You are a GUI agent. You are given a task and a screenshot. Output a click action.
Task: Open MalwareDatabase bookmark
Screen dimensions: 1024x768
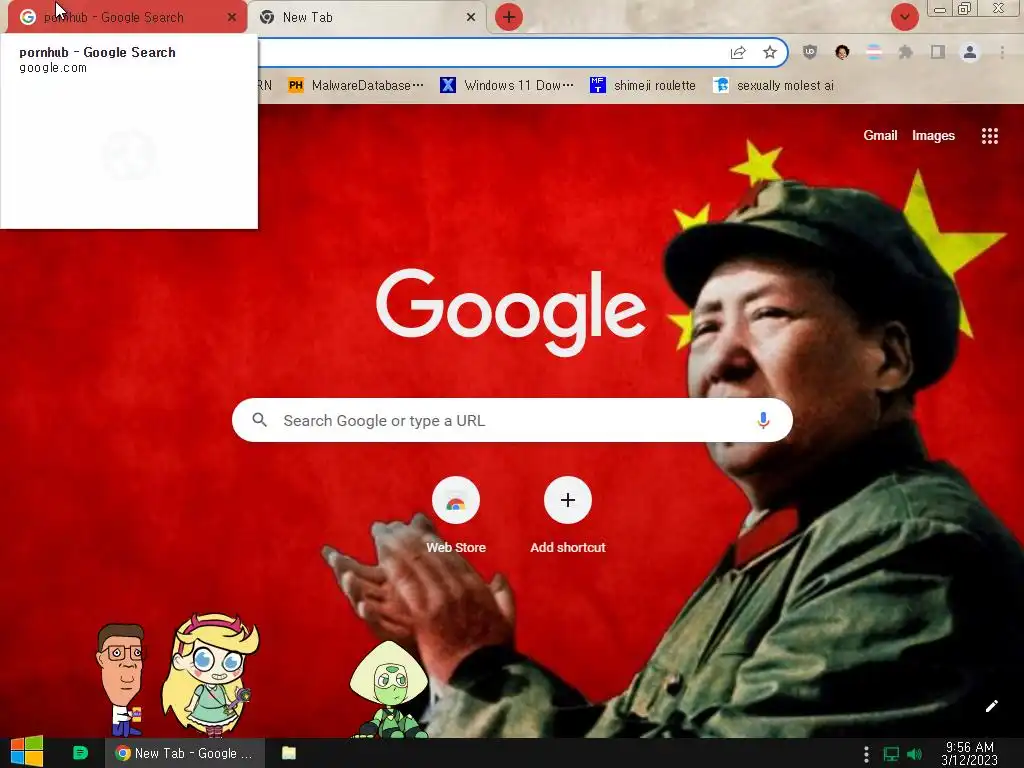pos(356,86)
